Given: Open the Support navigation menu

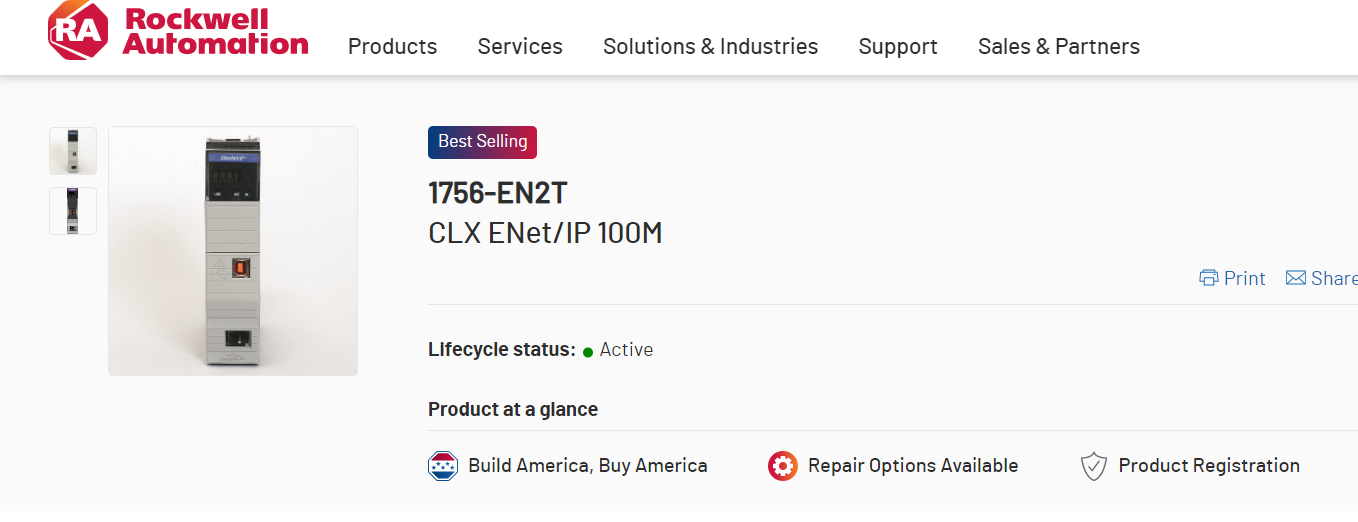Looking at the screenshot, I should point(898,47).
